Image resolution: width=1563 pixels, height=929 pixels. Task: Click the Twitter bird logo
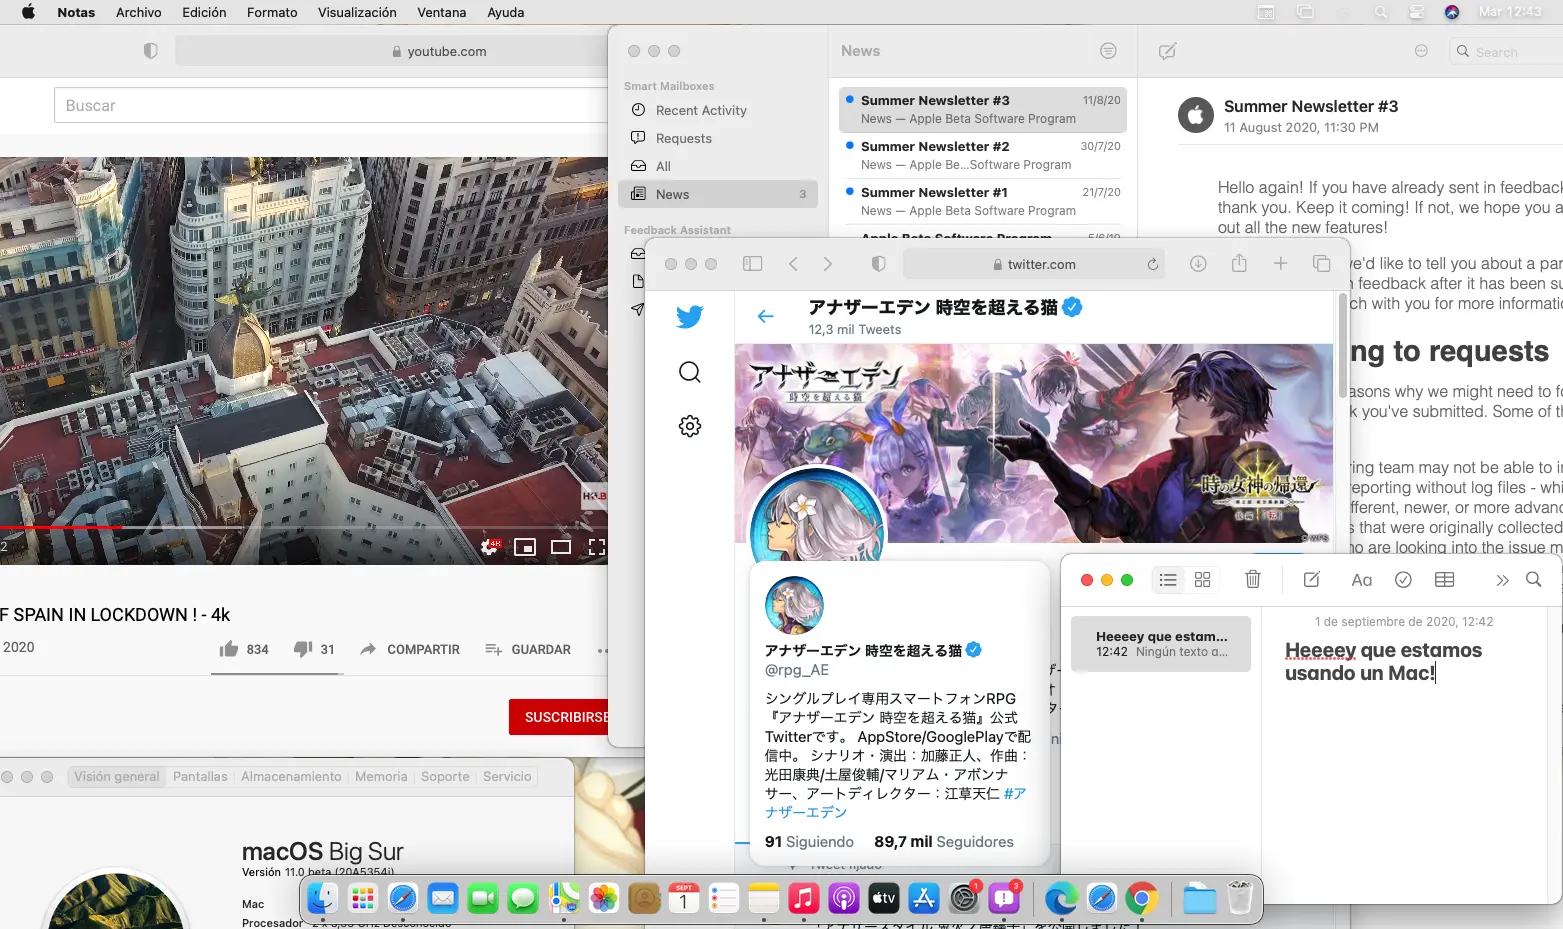click(690, 317)
